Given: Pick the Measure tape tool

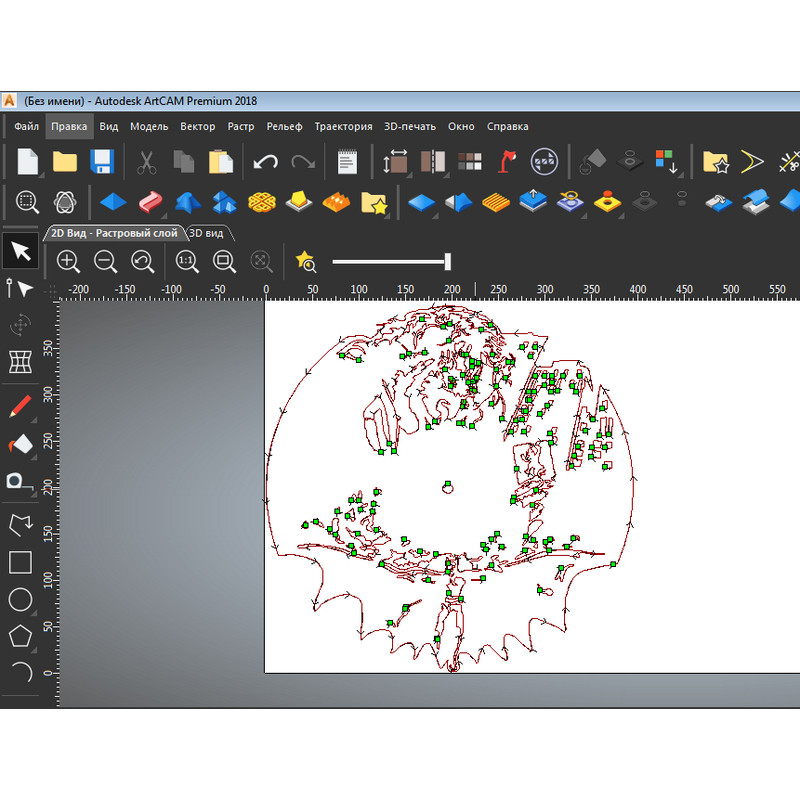Looking at the screenshot, I should click(21, 481).
